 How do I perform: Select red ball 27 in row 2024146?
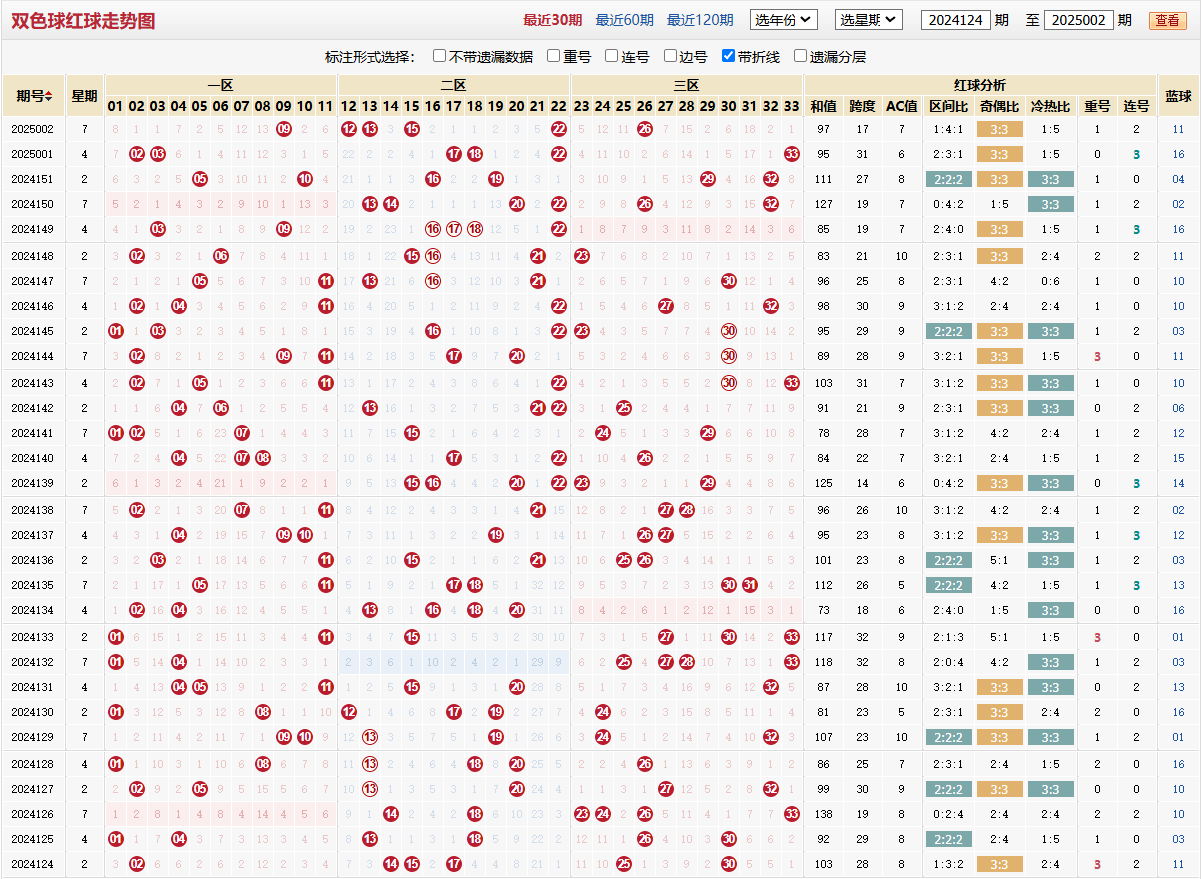pyautogui.click(x=666, y=306)
